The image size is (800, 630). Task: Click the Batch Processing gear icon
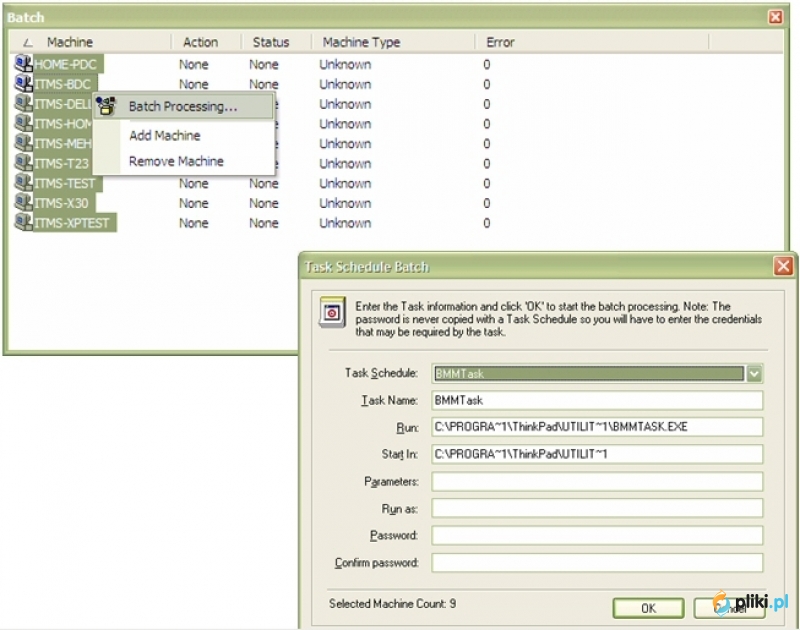pos(107,106)
